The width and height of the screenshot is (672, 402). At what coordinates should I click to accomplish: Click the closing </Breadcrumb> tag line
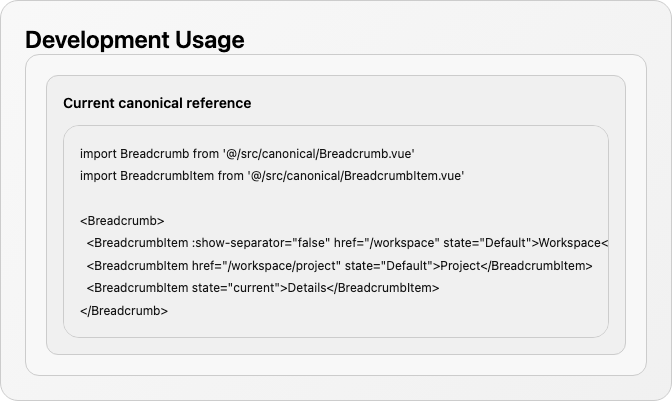pos(124,311)
